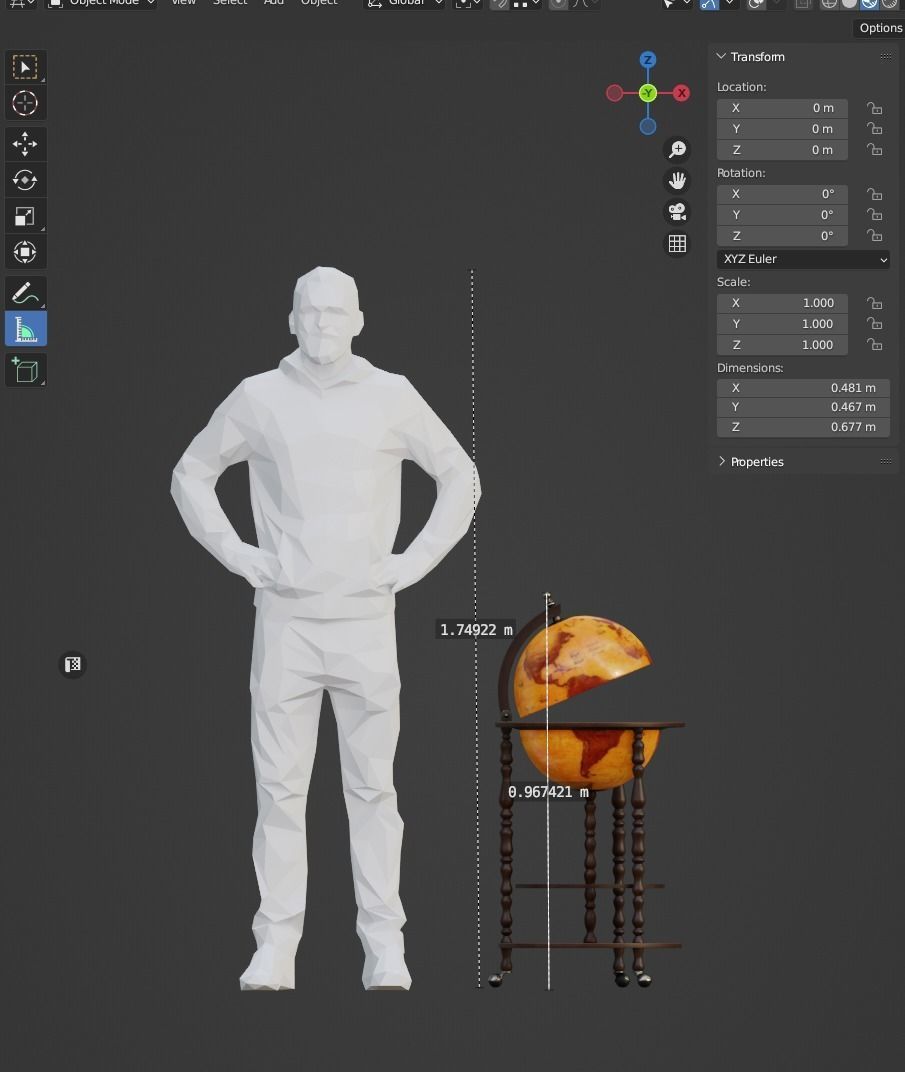Click the small round icon left of viewport
The height and width of the screenshot is (1072, 905).
(x=72, y=665)
